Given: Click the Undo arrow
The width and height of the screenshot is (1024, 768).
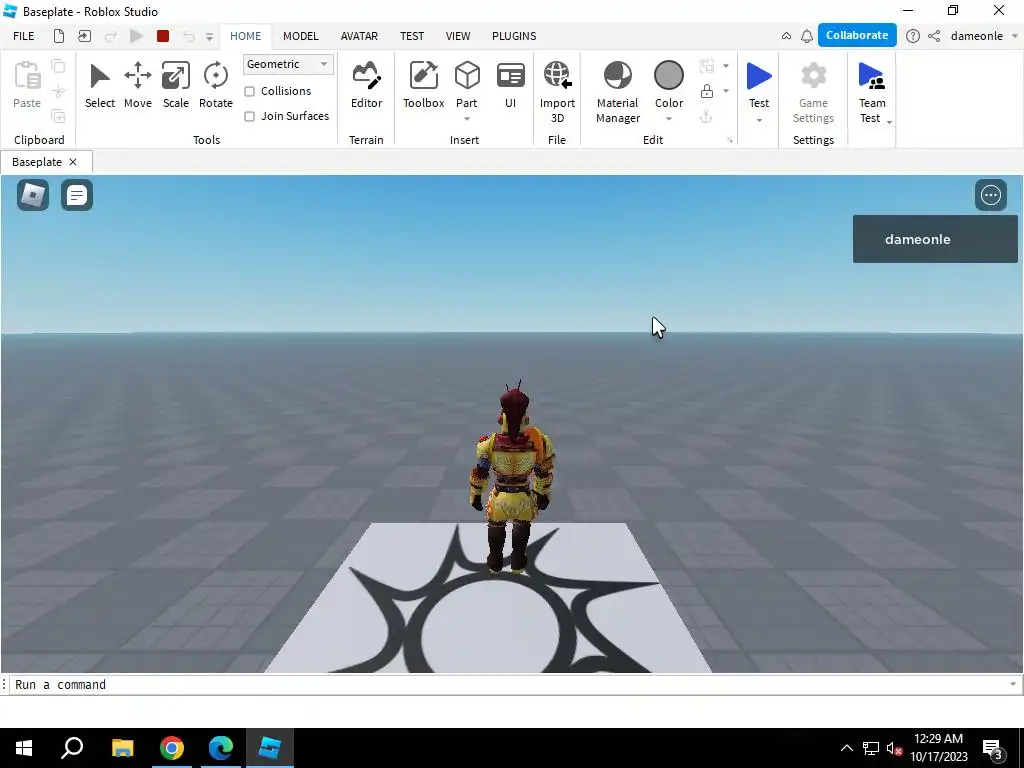Looking at the screenshot, I should 189,37.
